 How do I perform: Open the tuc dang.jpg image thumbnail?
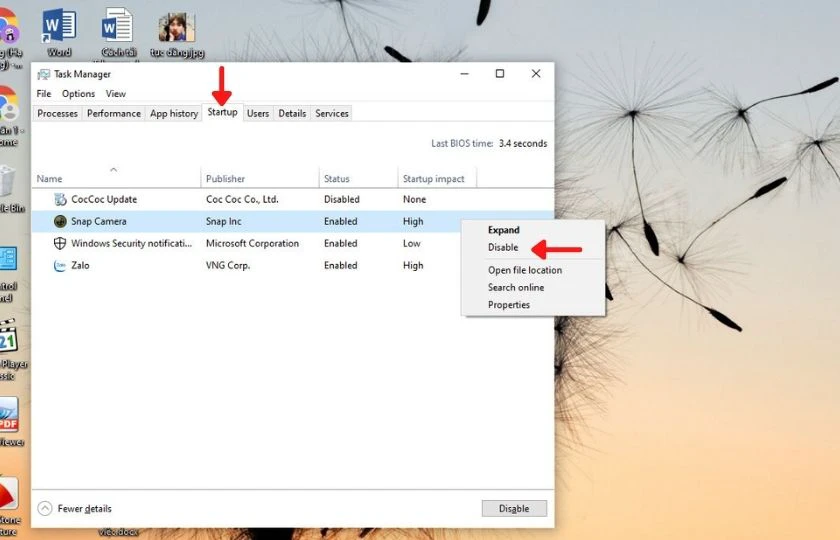(177, 28)
